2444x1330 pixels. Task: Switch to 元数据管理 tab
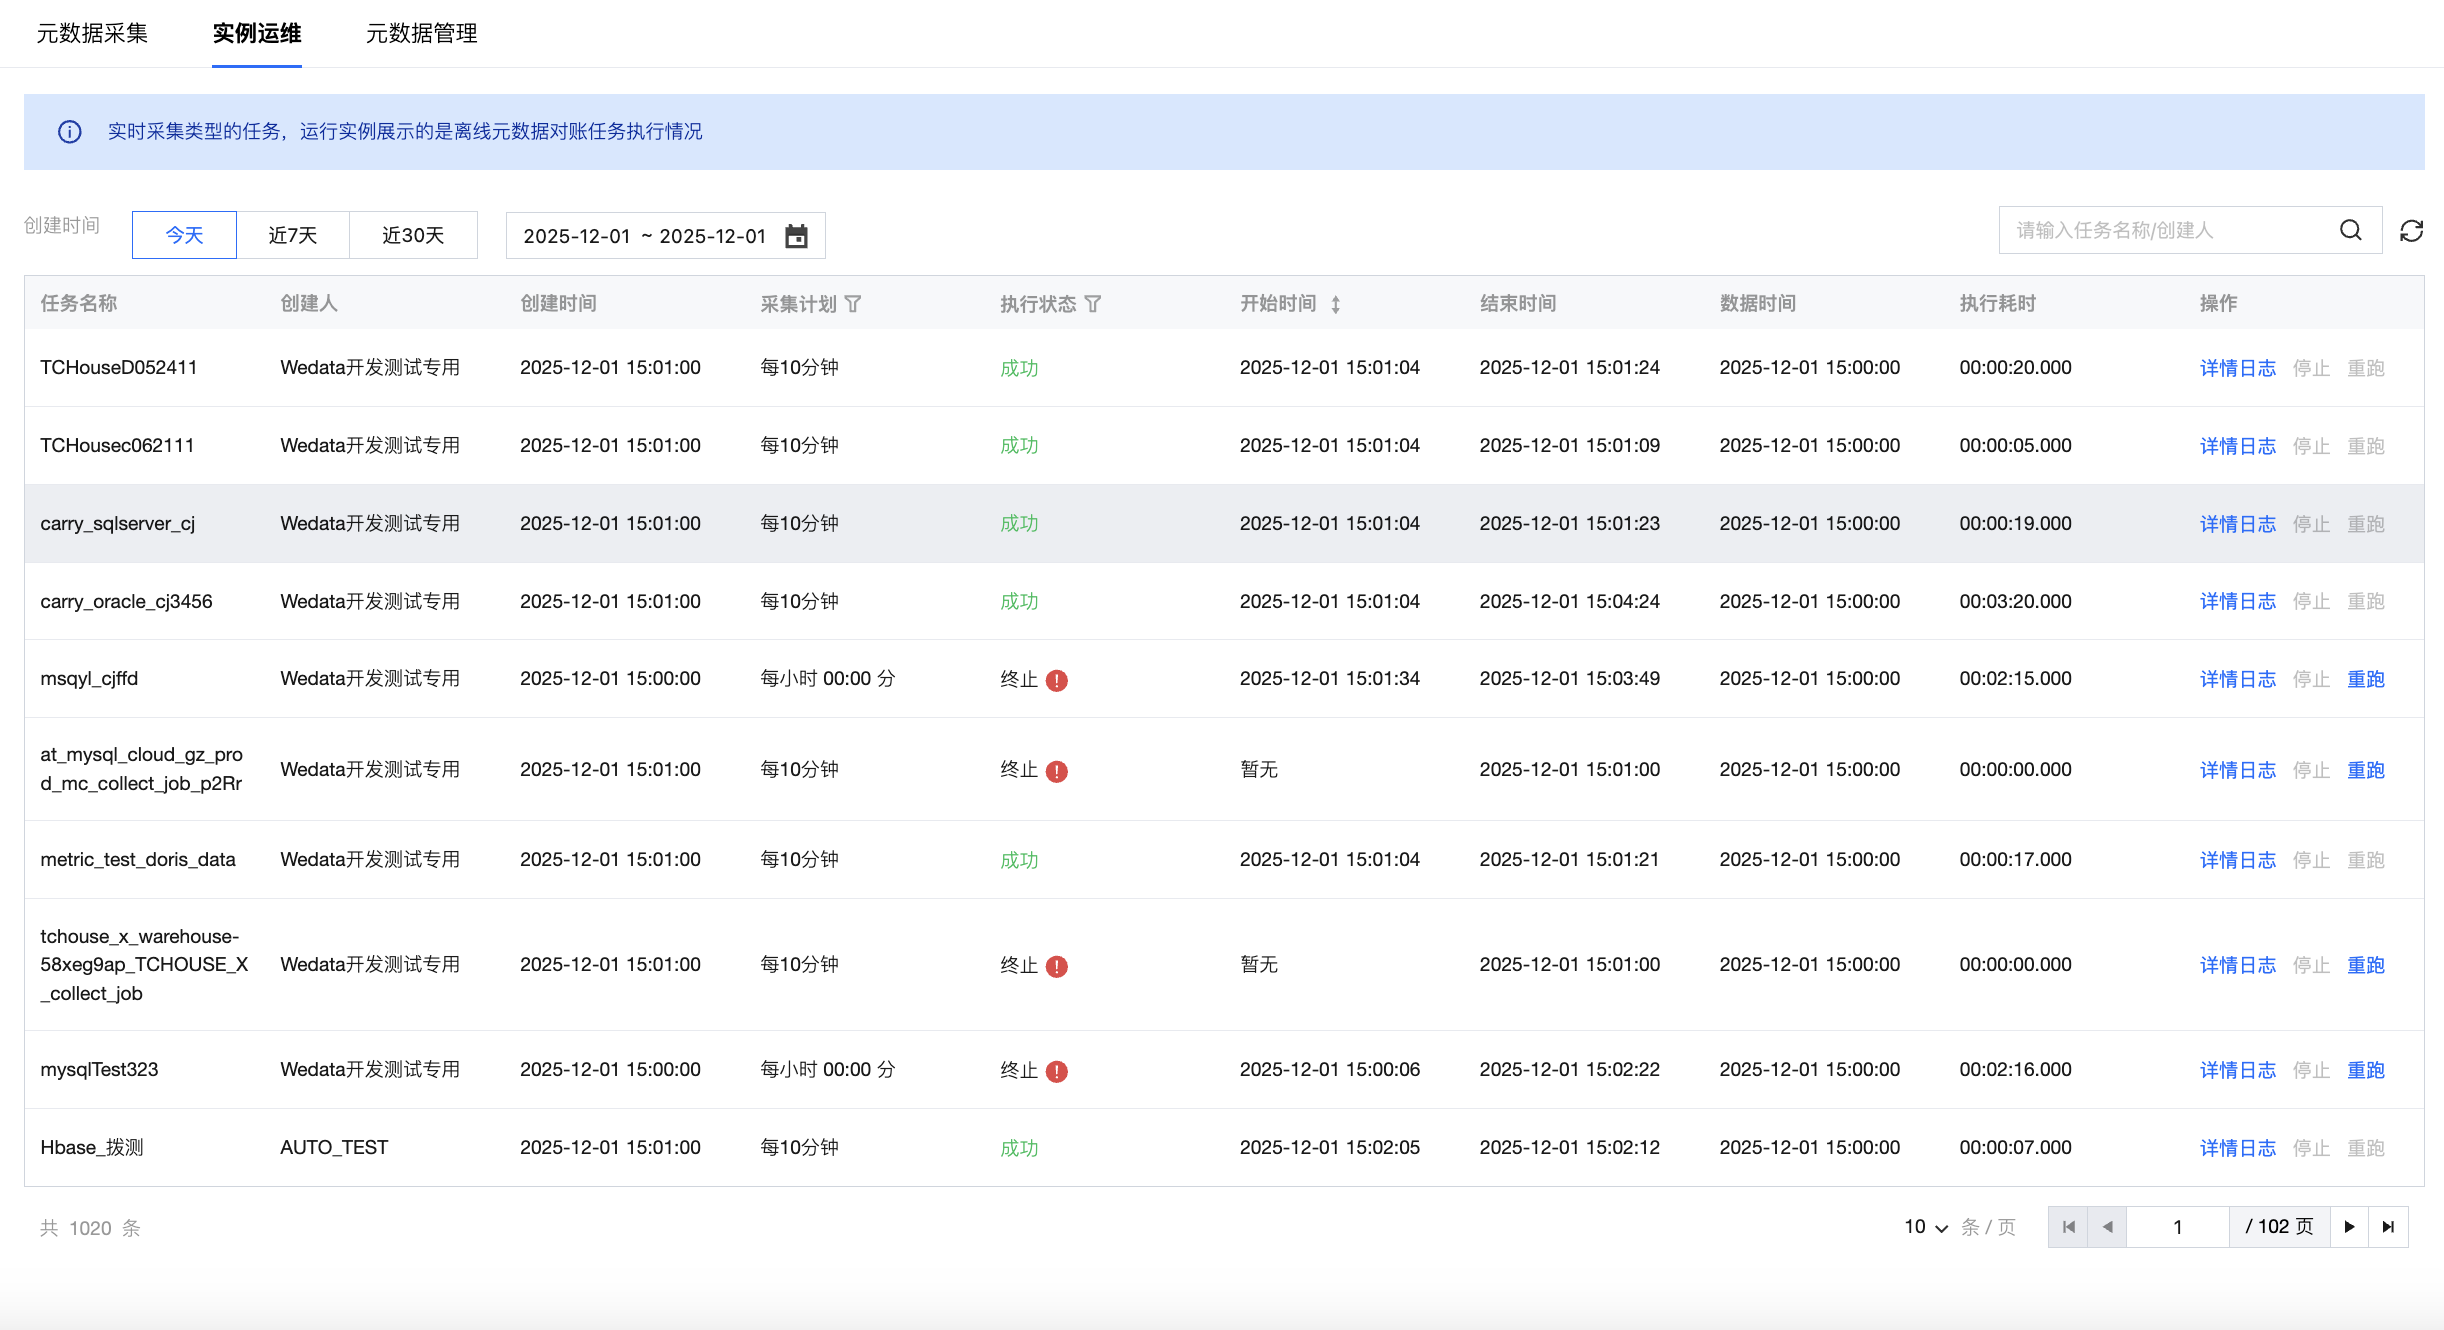click(x=421, y=34)
